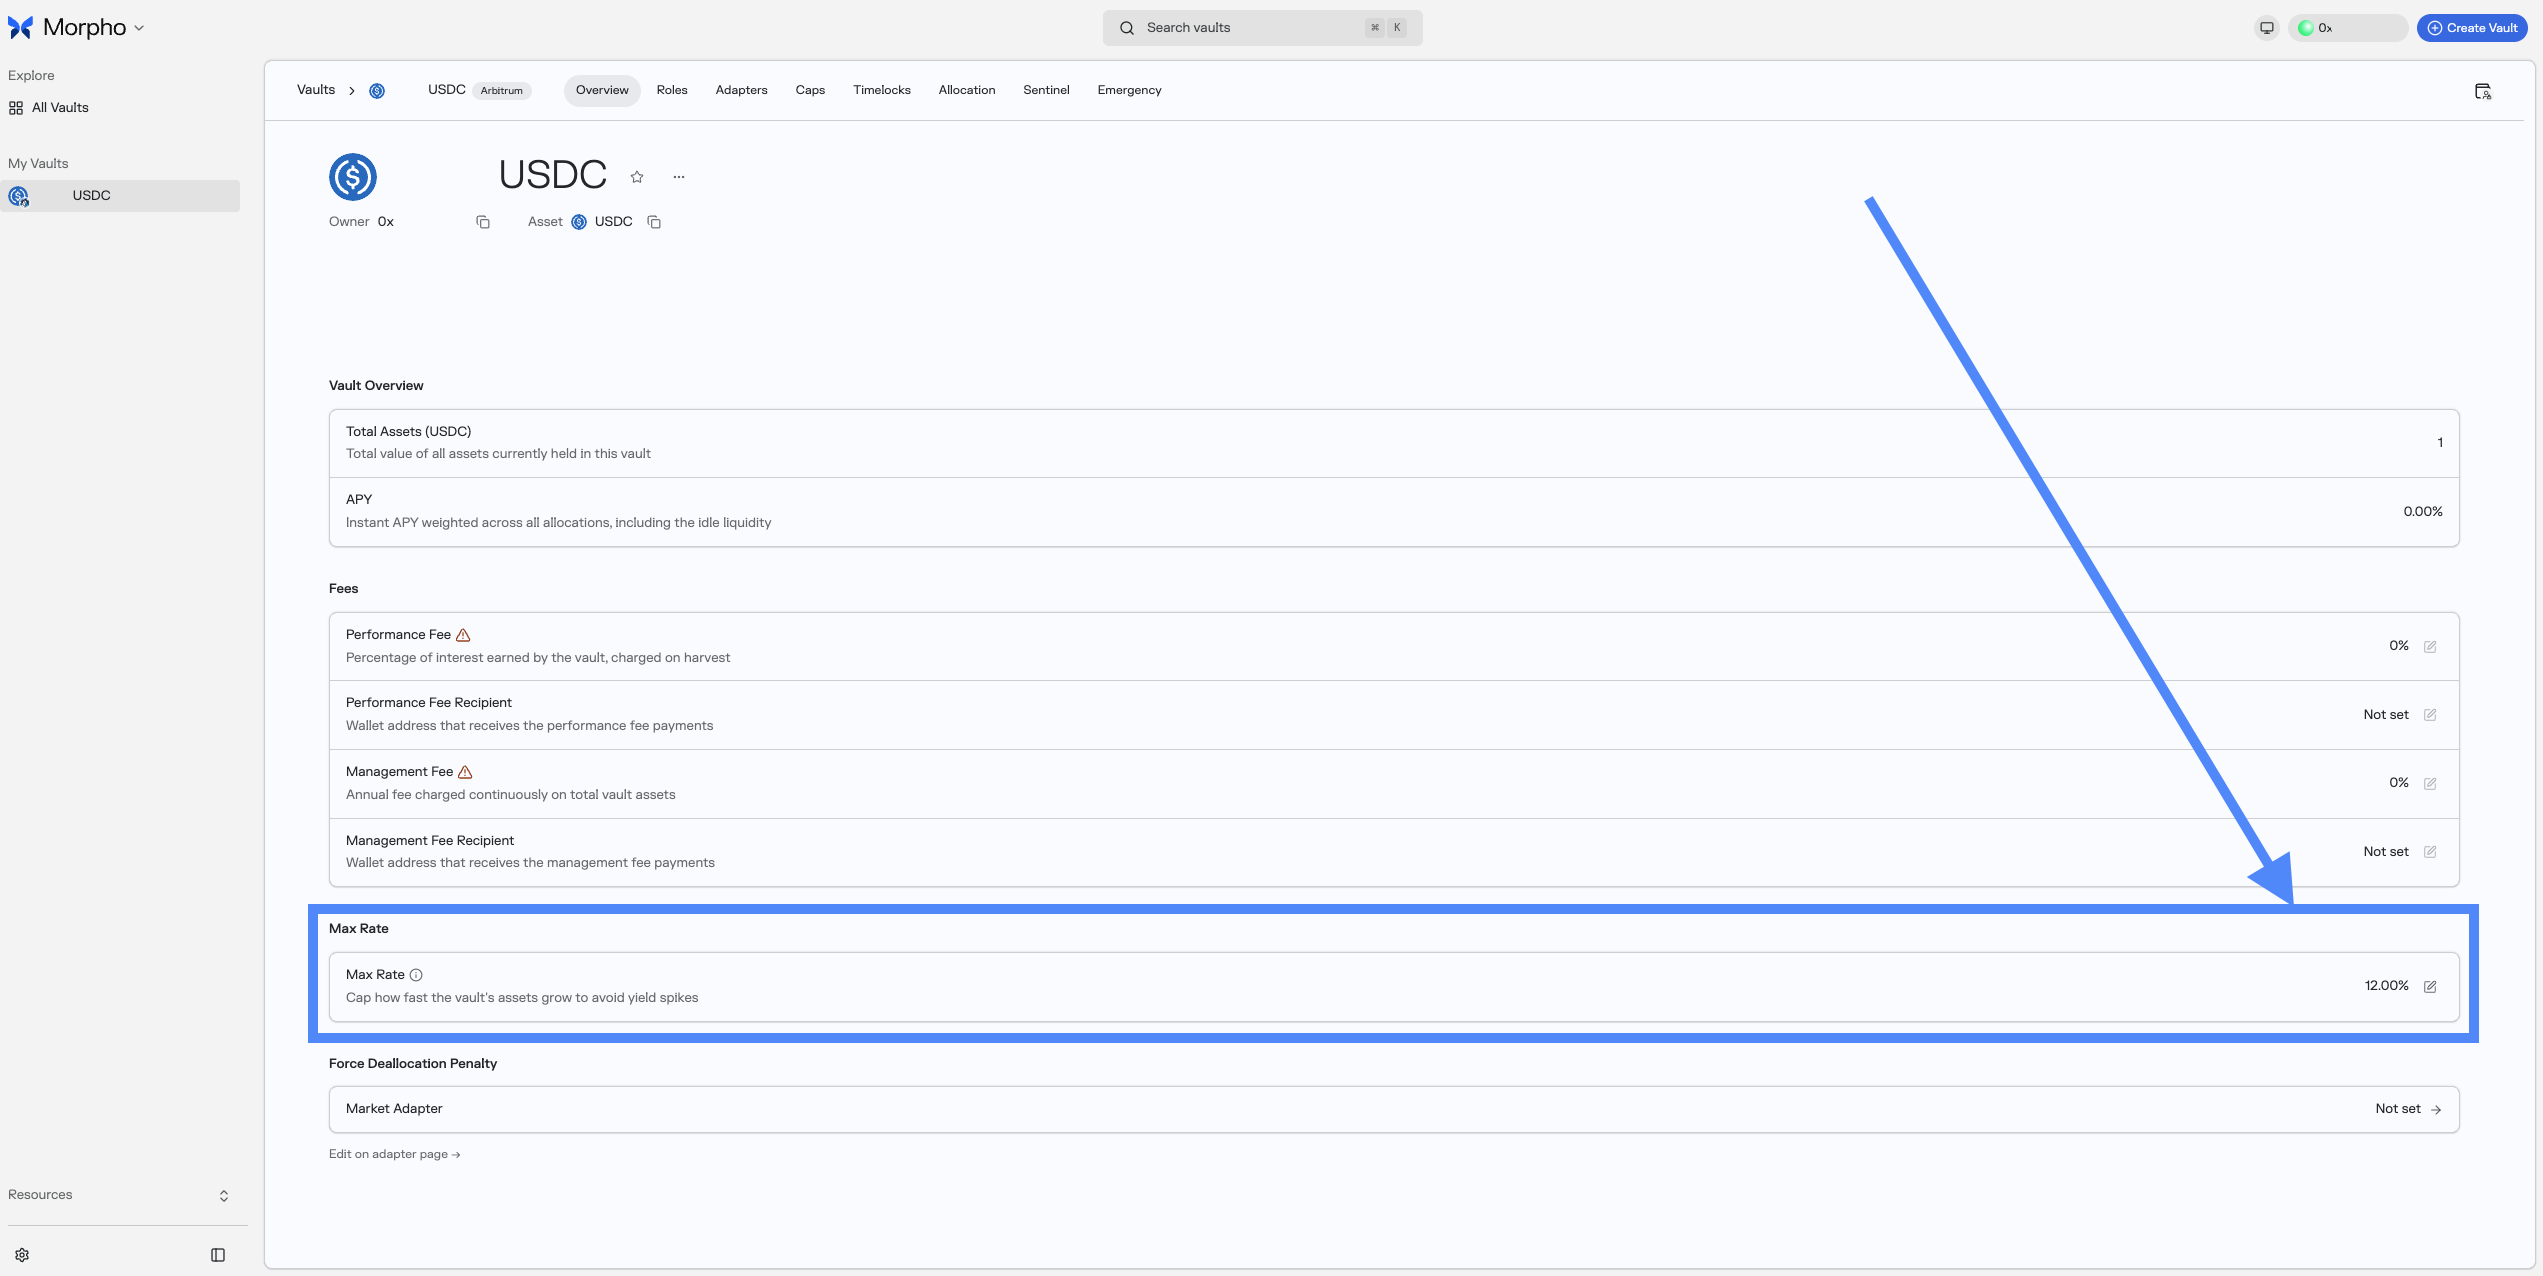
Task: Edit the Max Rate 12.00% value
Action: tap(2430, 986)
